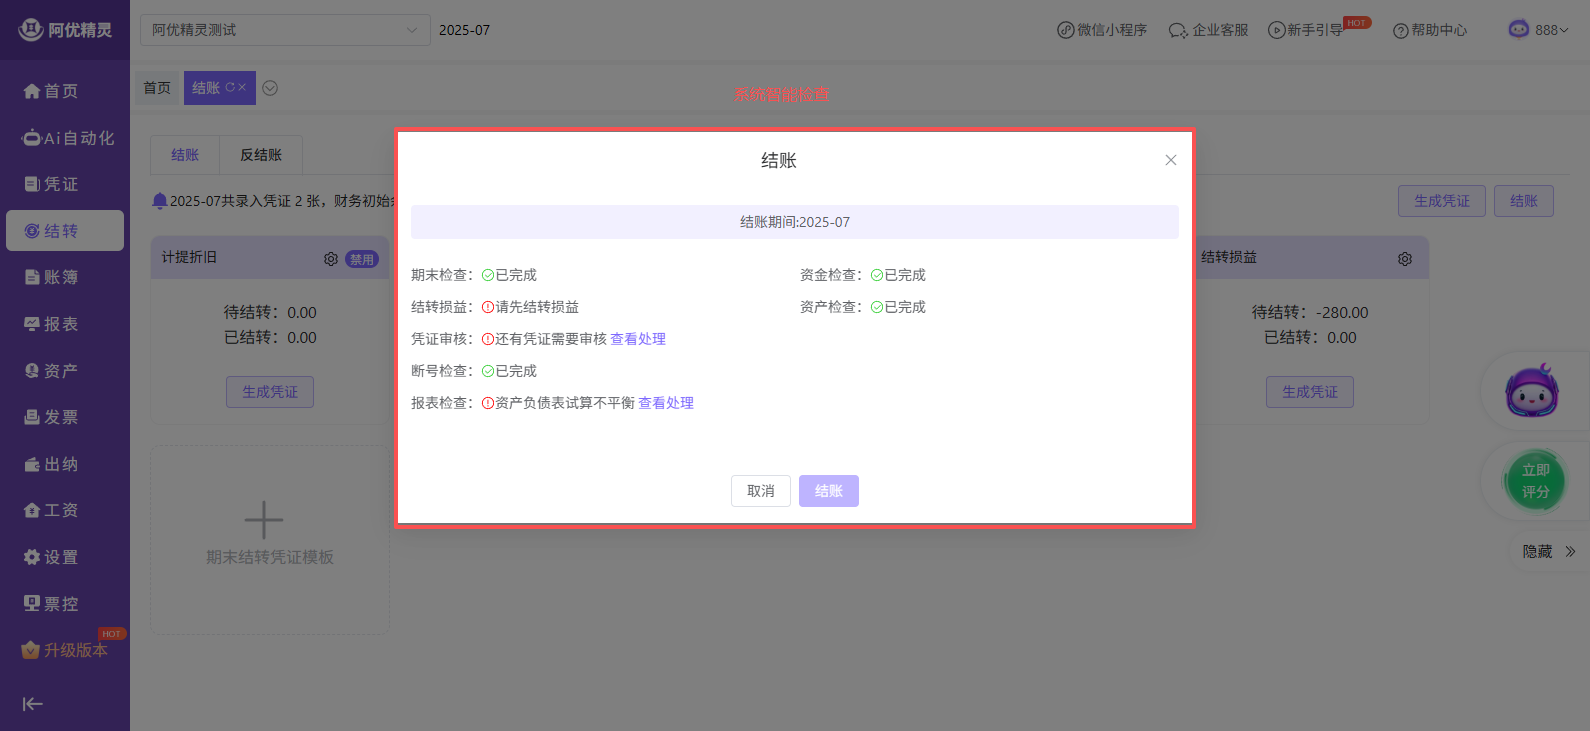Viewport: 1590px width, 731px height.
Task: Click 查看处理 link next to 凭证审核
Action: [638, 339]
